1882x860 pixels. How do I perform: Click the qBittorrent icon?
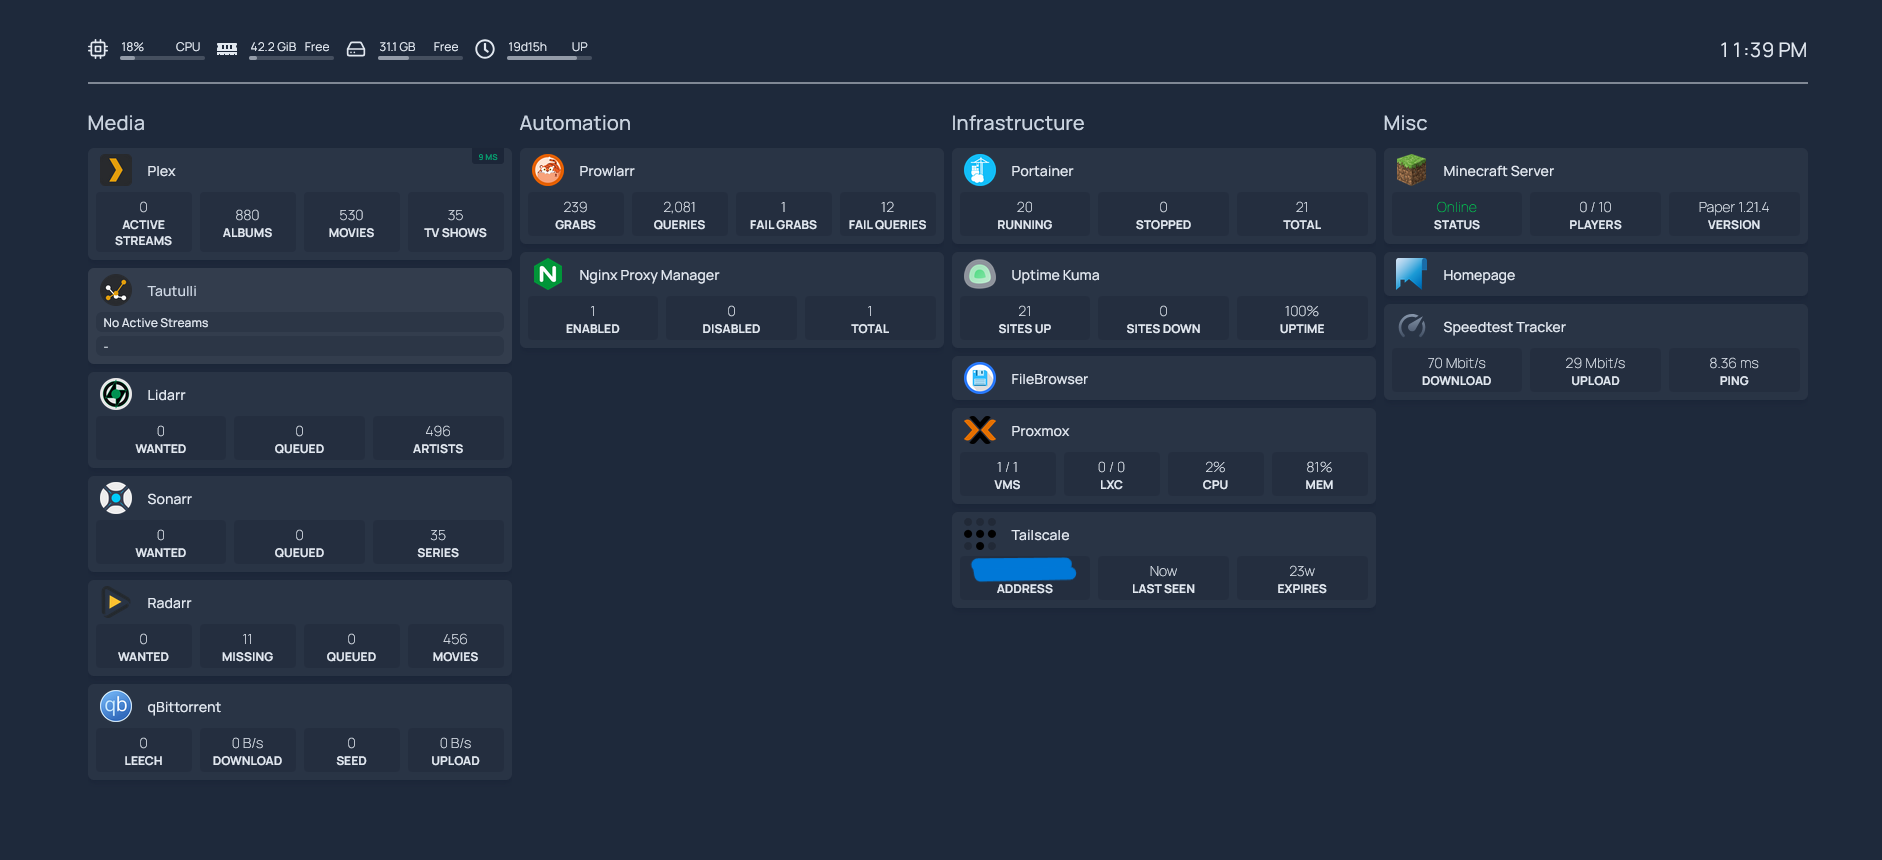coord(116,707)
